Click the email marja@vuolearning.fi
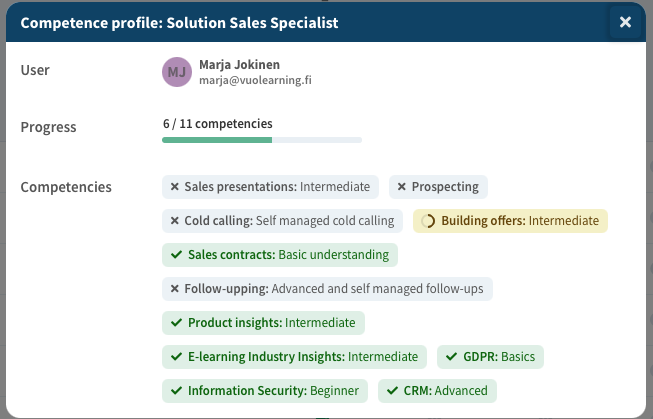 pos(255,81)
